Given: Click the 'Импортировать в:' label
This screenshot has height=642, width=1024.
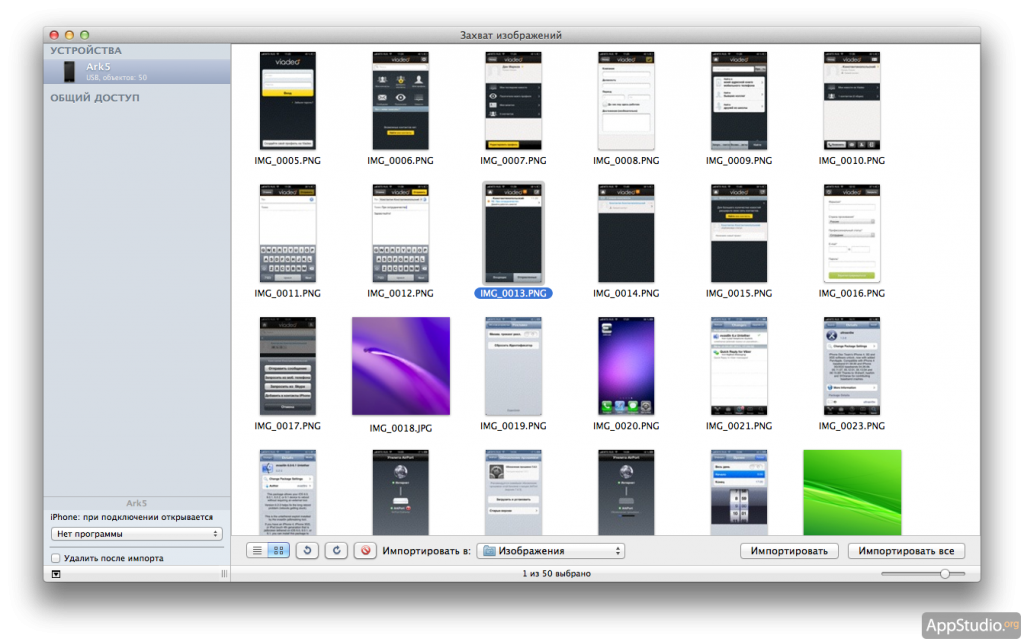Looking at the screenshot, I should pos(426,551).
